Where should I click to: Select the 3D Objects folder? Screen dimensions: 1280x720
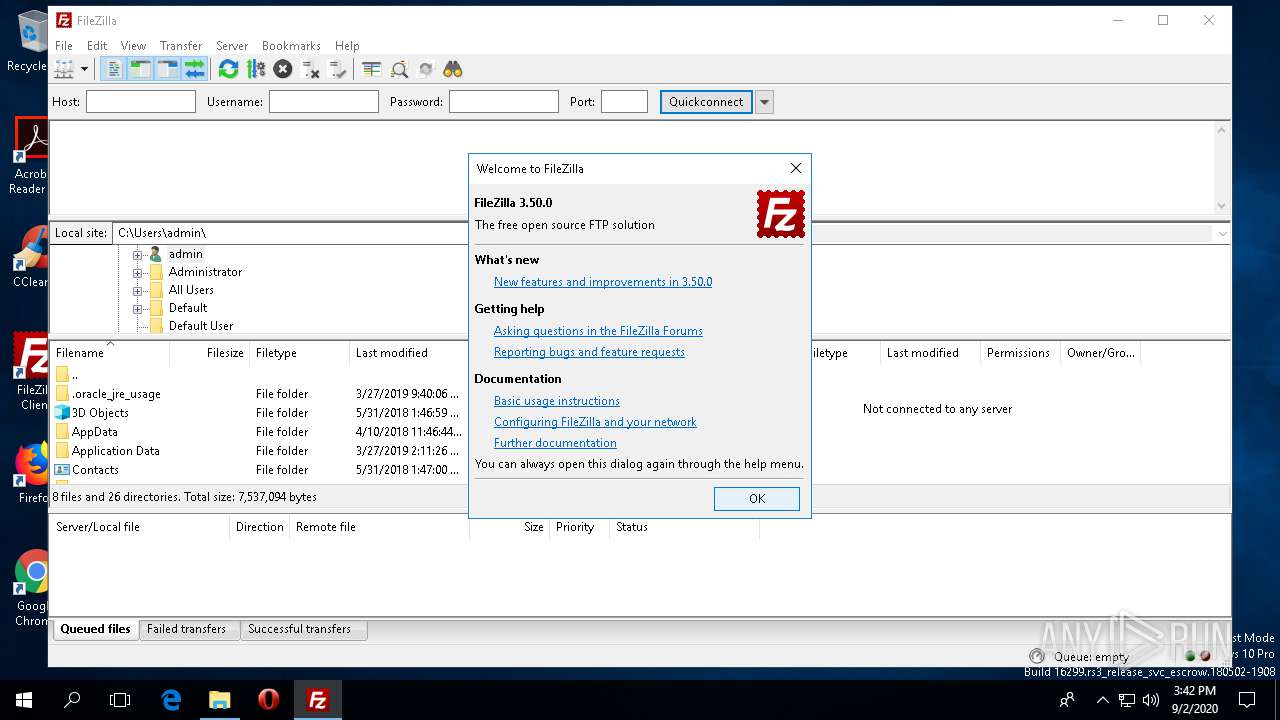100,413
